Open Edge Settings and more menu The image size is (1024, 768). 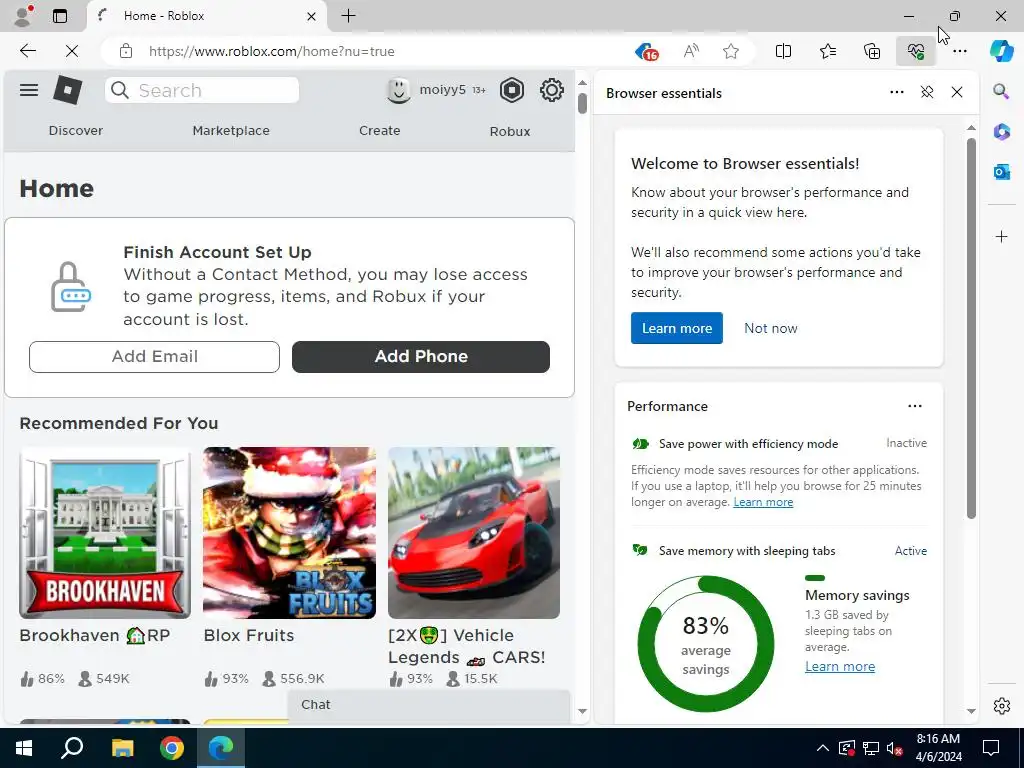pos(959,51)
